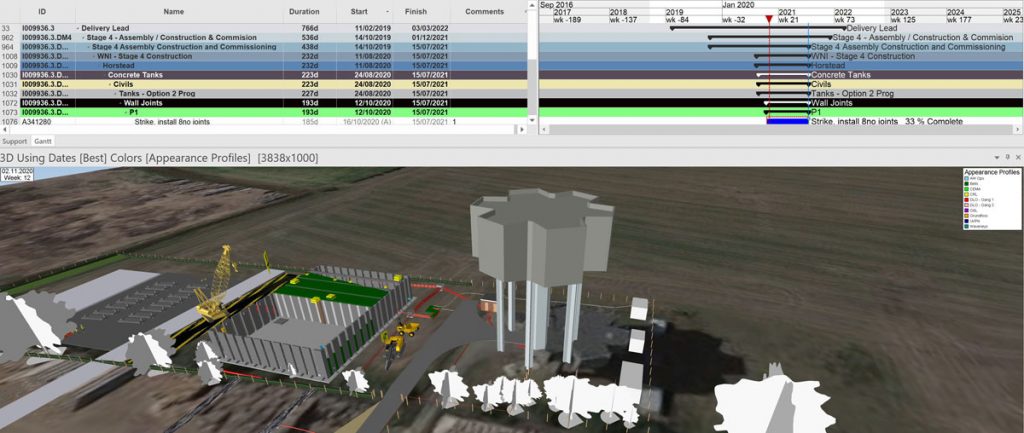
Task: Collapse the Civils task group
Action: click(x=108, y=84)
